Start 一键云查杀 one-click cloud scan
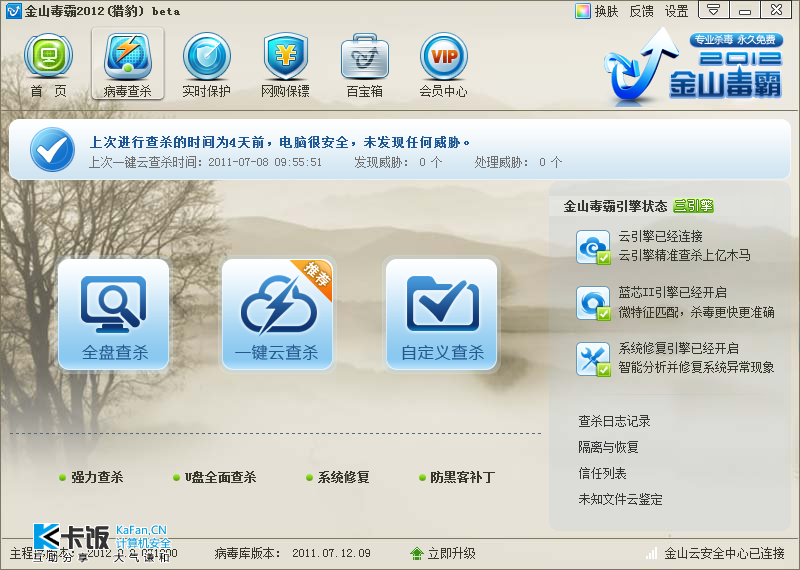The image size is (800, 570). [x=277, y=314]
